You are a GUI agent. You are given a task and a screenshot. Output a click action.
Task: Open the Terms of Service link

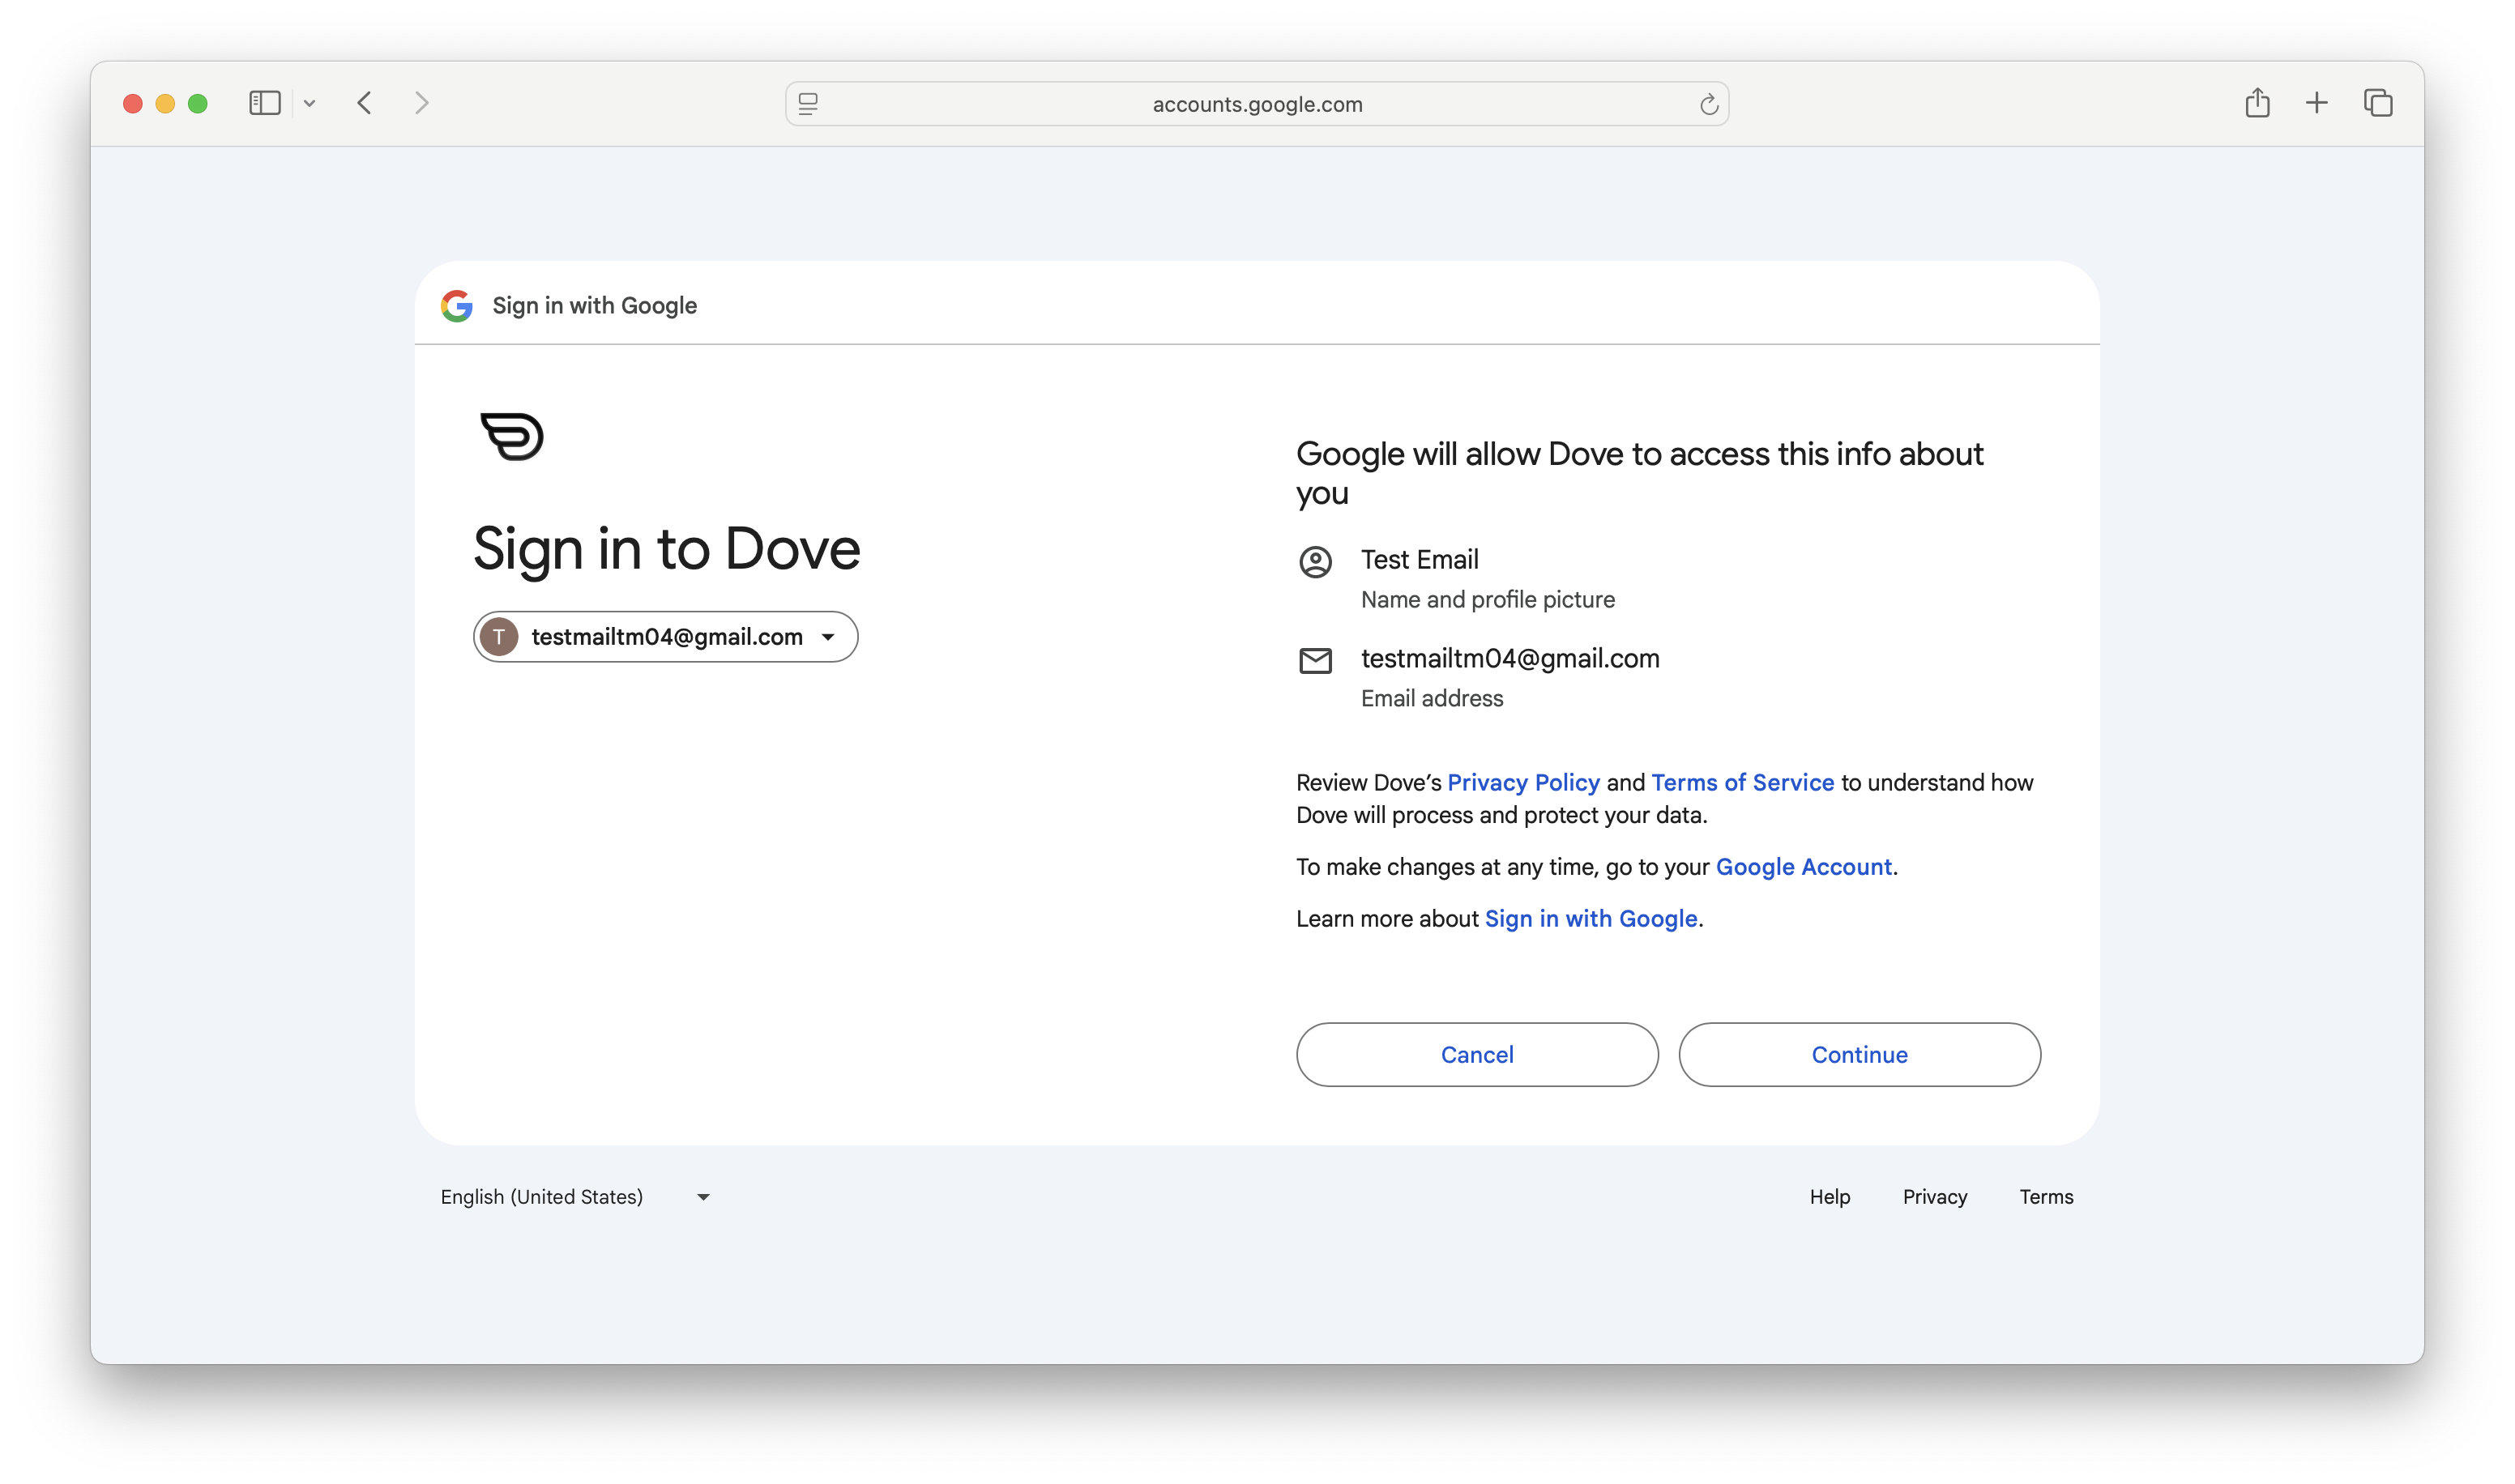tap(1742, 783)
